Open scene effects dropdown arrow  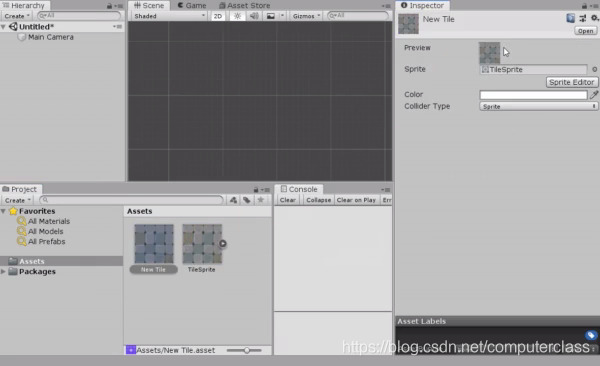282,16
